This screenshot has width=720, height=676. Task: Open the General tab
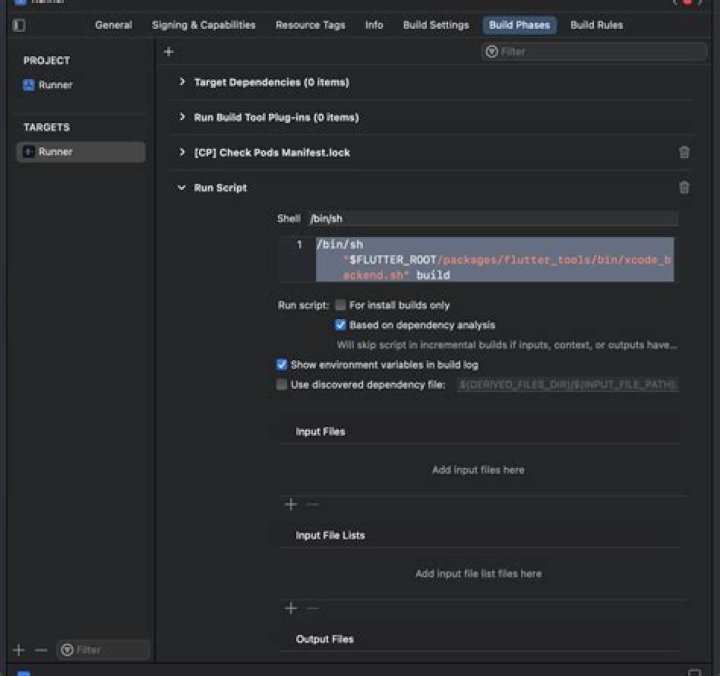pyautogui.click(x=113, y=25)
